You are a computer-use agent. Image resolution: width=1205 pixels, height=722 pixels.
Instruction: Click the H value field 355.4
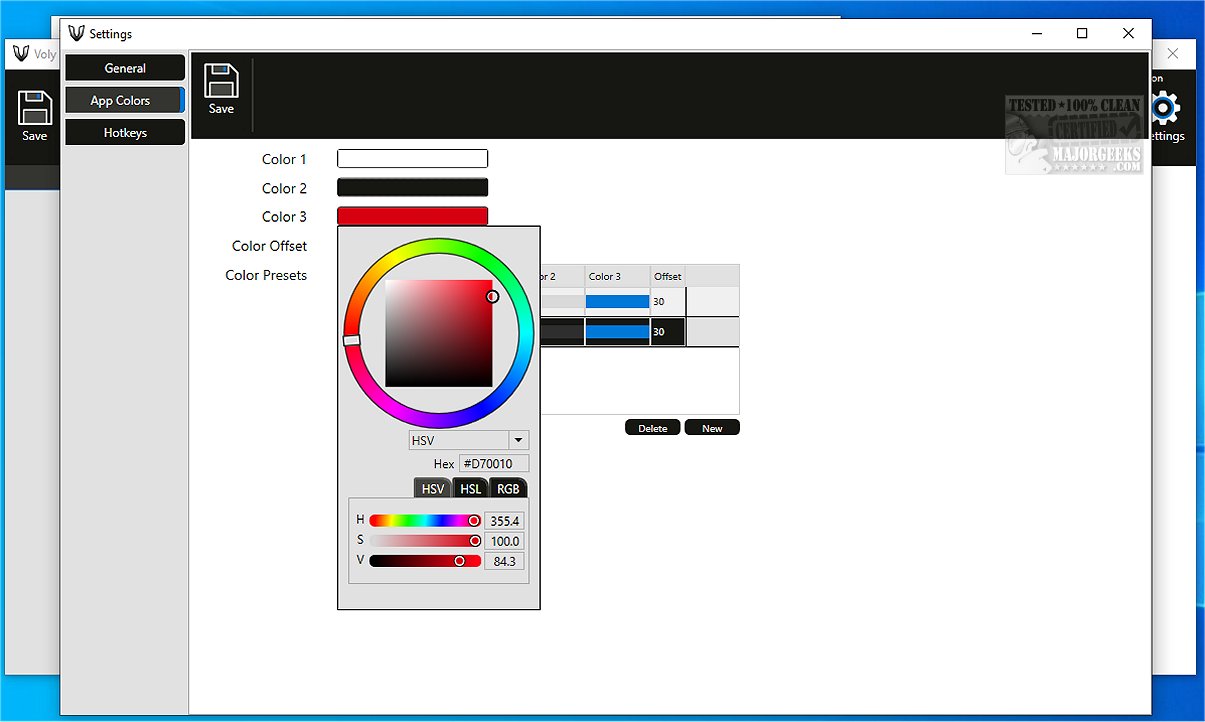pyautogui.click(x=504, y=521)
